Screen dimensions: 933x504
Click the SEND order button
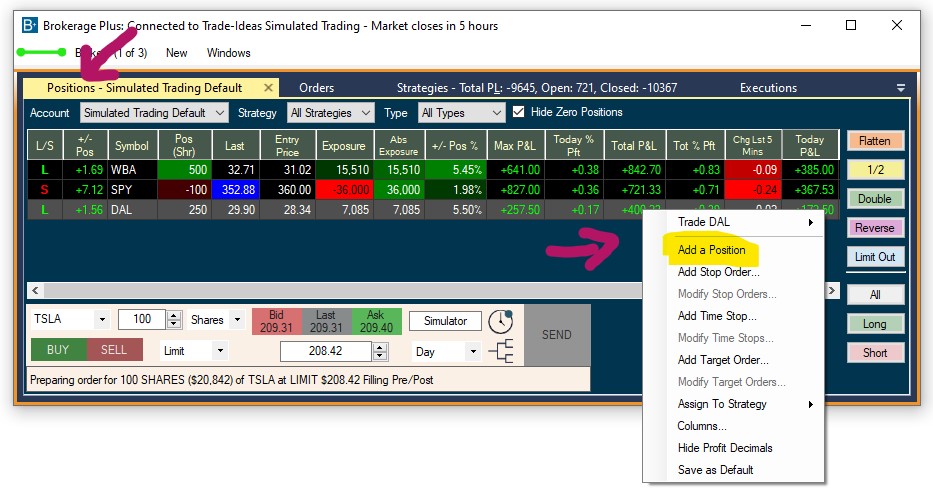tap(557, 335)
